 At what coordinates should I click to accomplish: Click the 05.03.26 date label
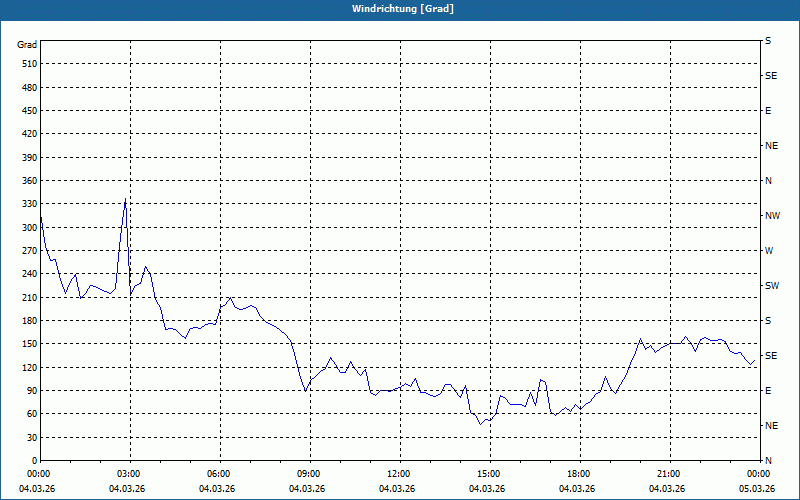(757, 489)
